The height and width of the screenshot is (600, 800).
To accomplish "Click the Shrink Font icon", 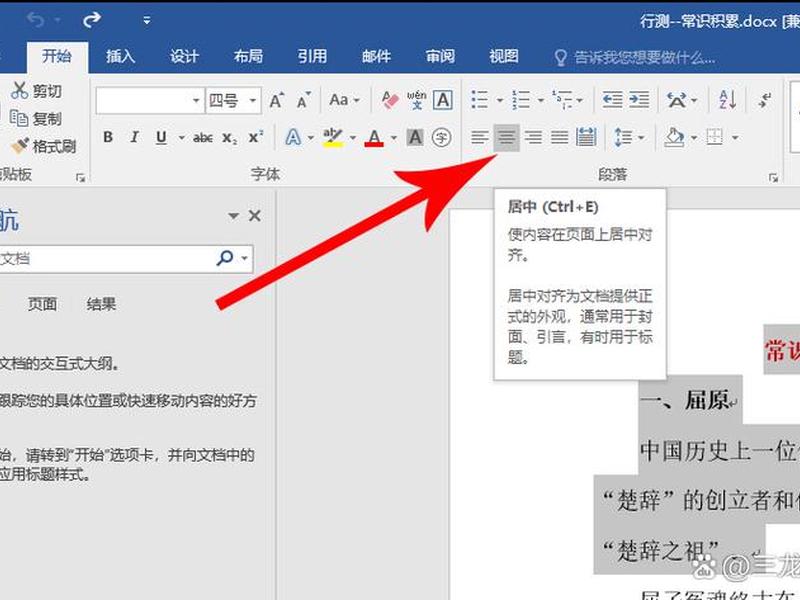I will [304, 100].
